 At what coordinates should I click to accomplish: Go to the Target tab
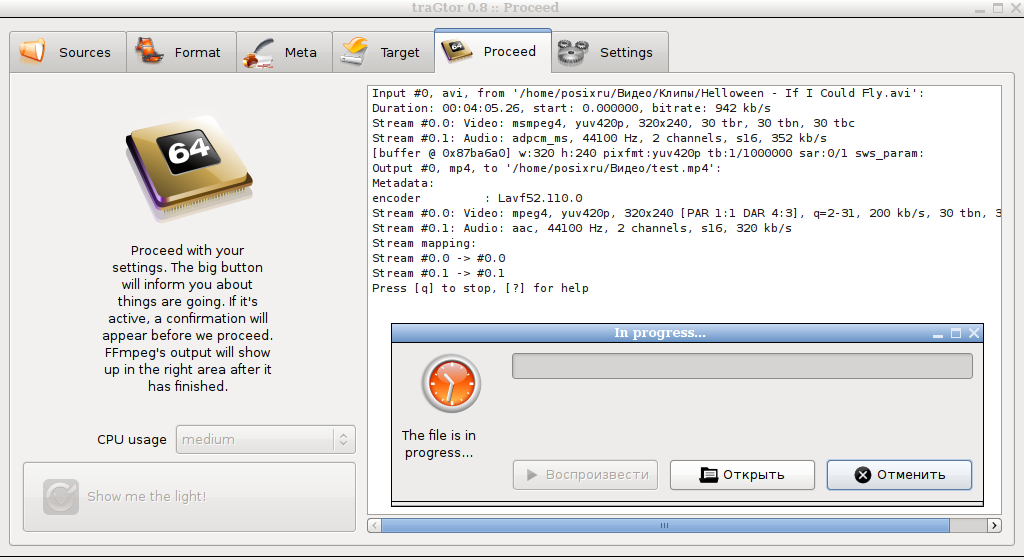(383, 52)
